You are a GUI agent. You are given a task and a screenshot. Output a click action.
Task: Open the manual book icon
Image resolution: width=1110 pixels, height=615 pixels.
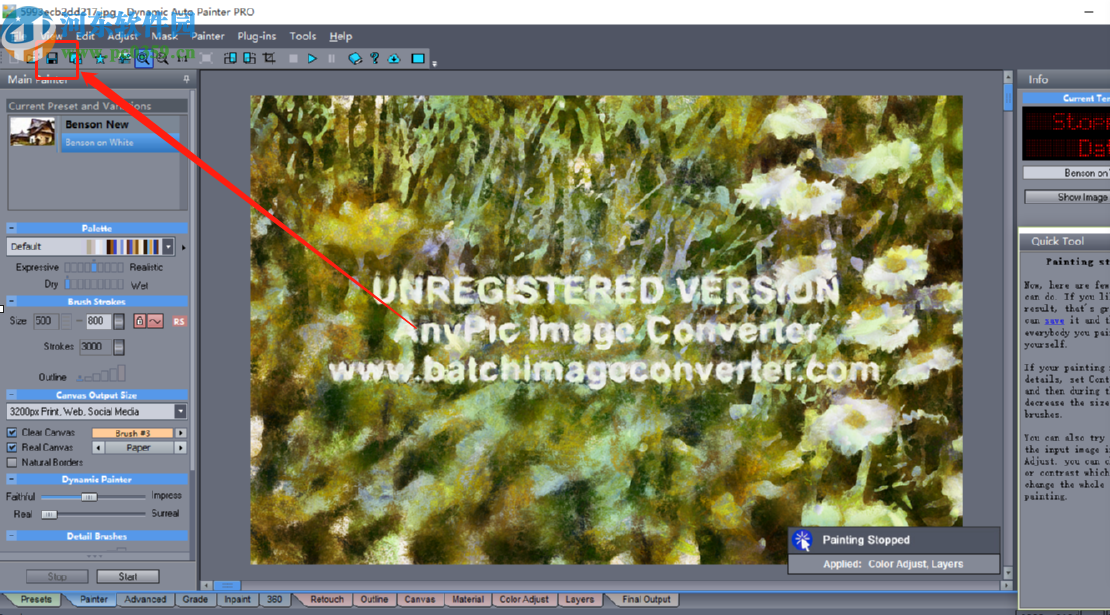[355, 59]
